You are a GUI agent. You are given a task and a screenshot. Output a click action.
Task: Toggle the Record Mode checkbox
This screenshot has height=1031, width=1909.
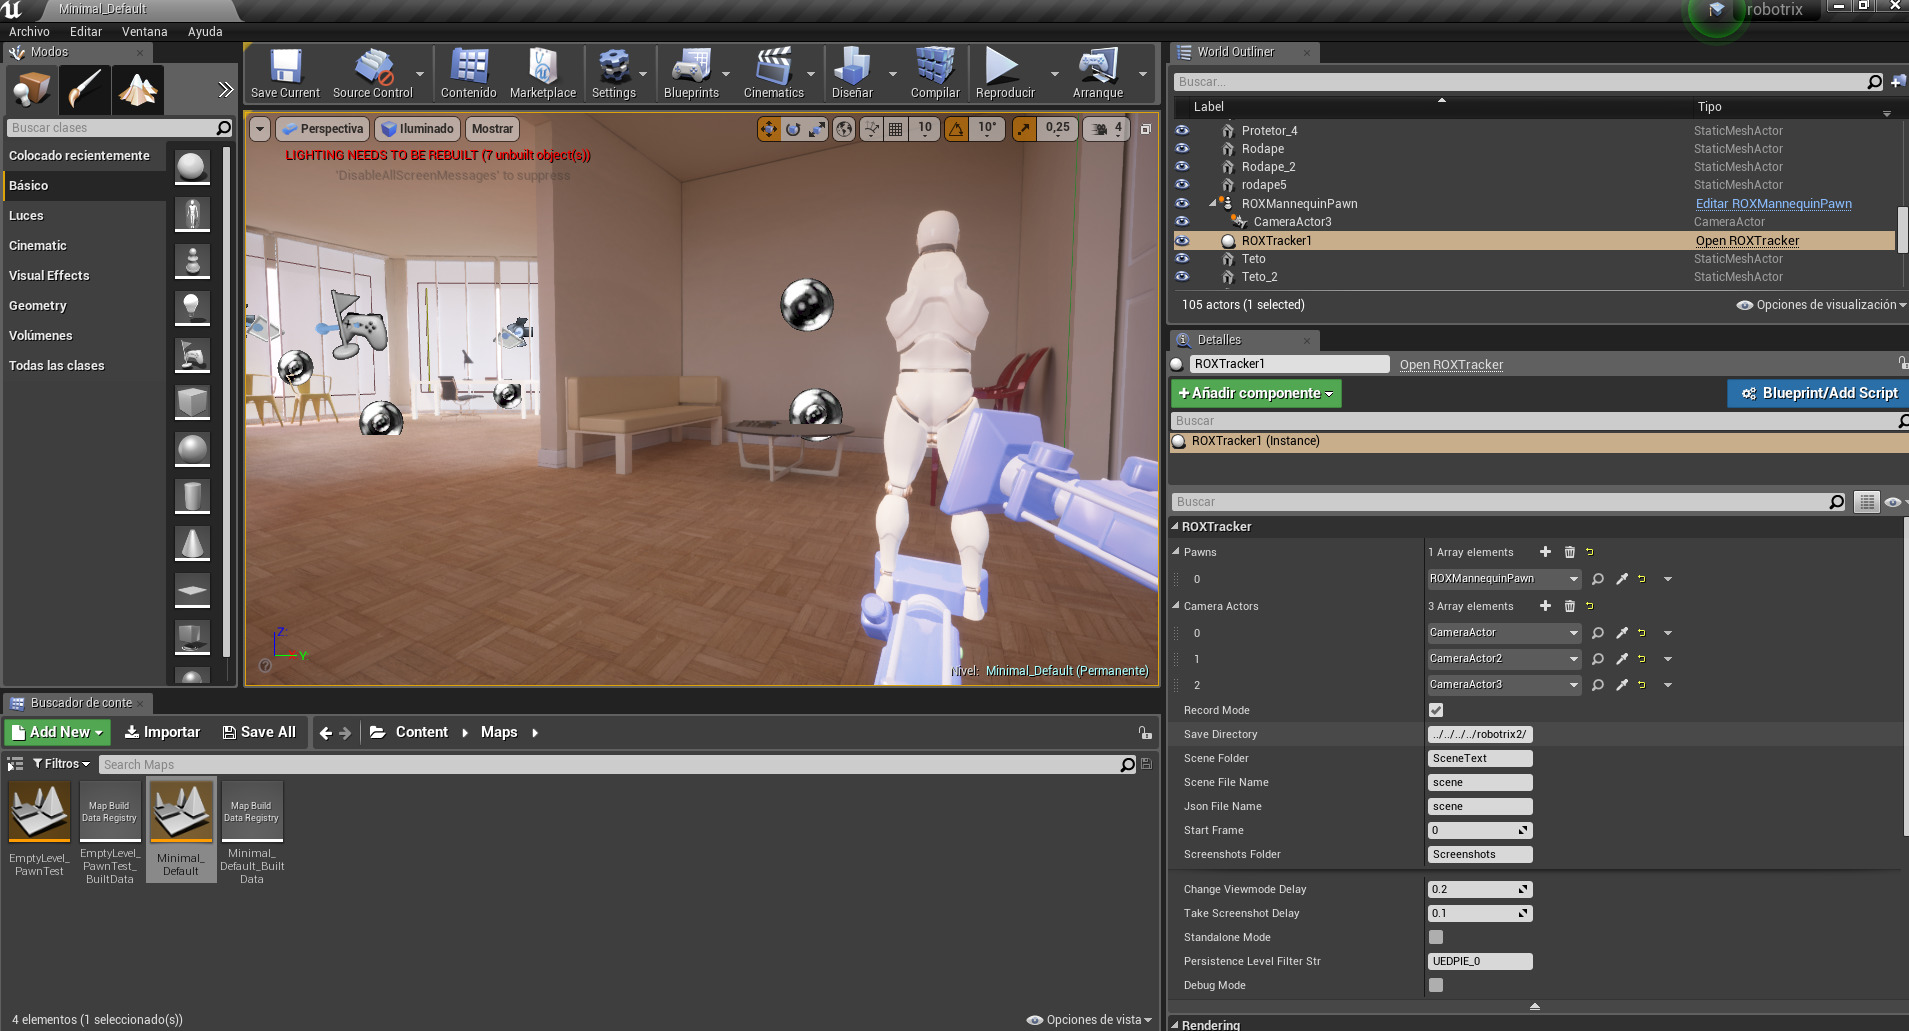pos(1436,710)
